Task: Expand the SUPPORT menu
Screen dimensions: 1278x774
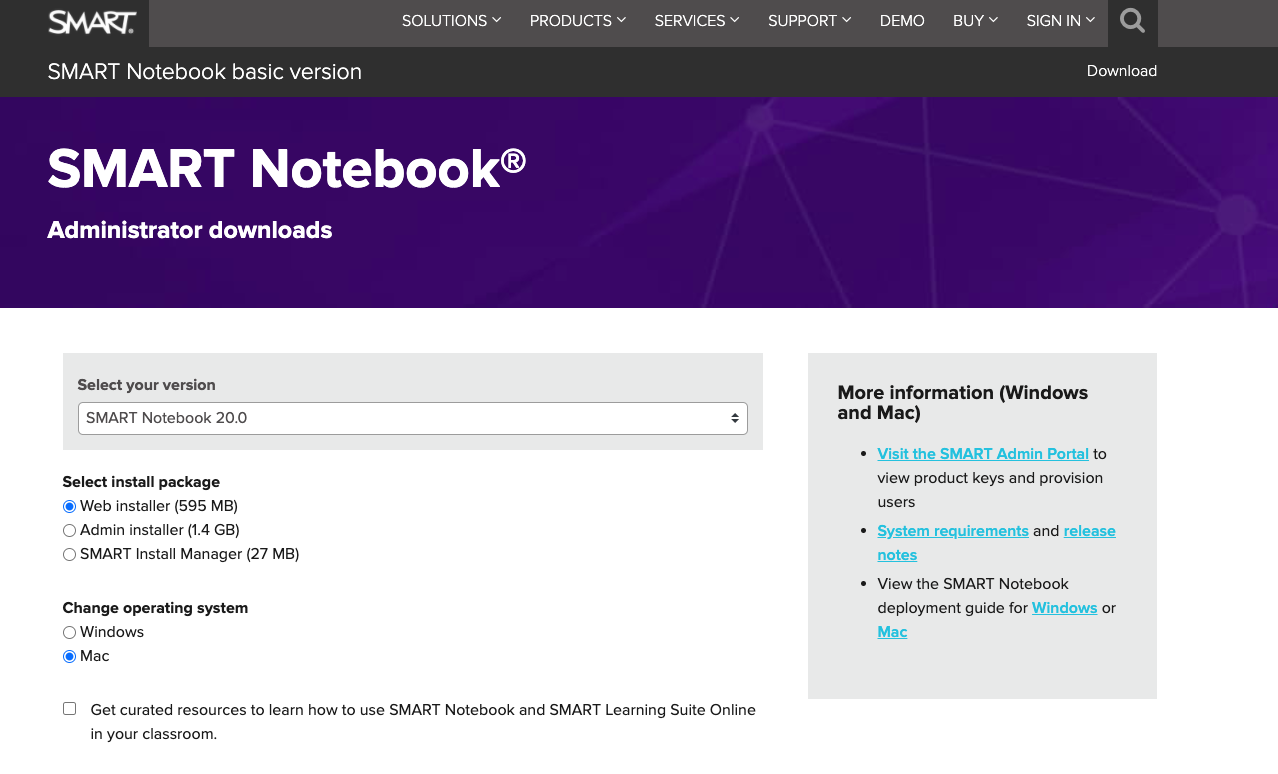Action: tap(810, 21)
